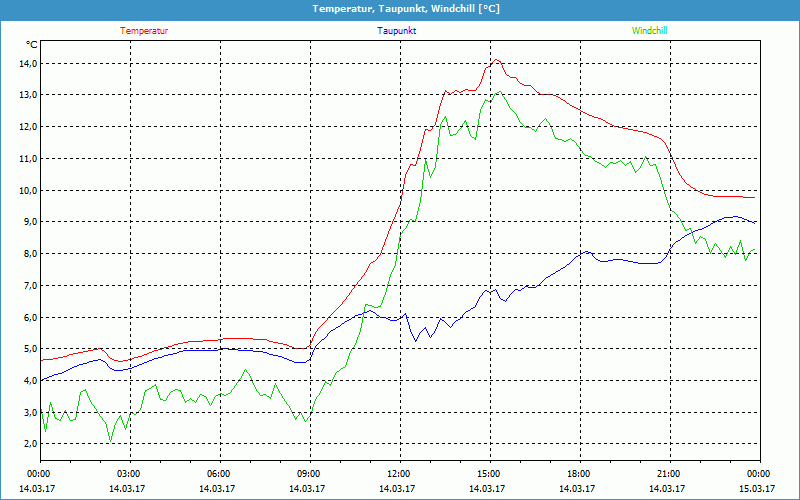Click the 09:00 time label

click(x=310, y=474)
